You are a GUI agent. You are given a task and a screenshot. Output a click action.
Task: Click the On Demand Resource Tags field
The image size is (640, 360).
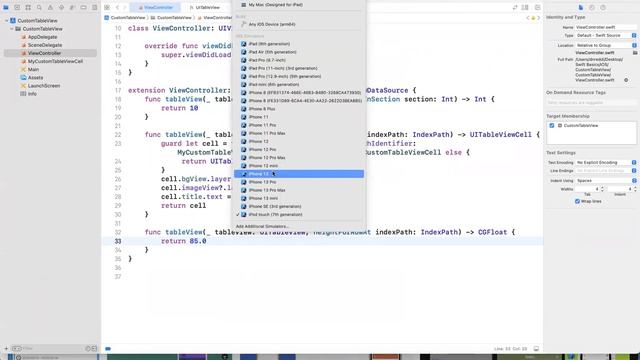tap(591, 102)
